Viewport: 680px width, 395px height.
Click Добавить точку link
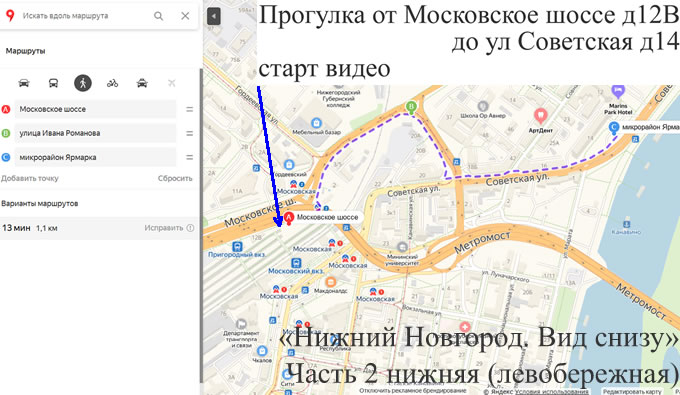point(29,178)
